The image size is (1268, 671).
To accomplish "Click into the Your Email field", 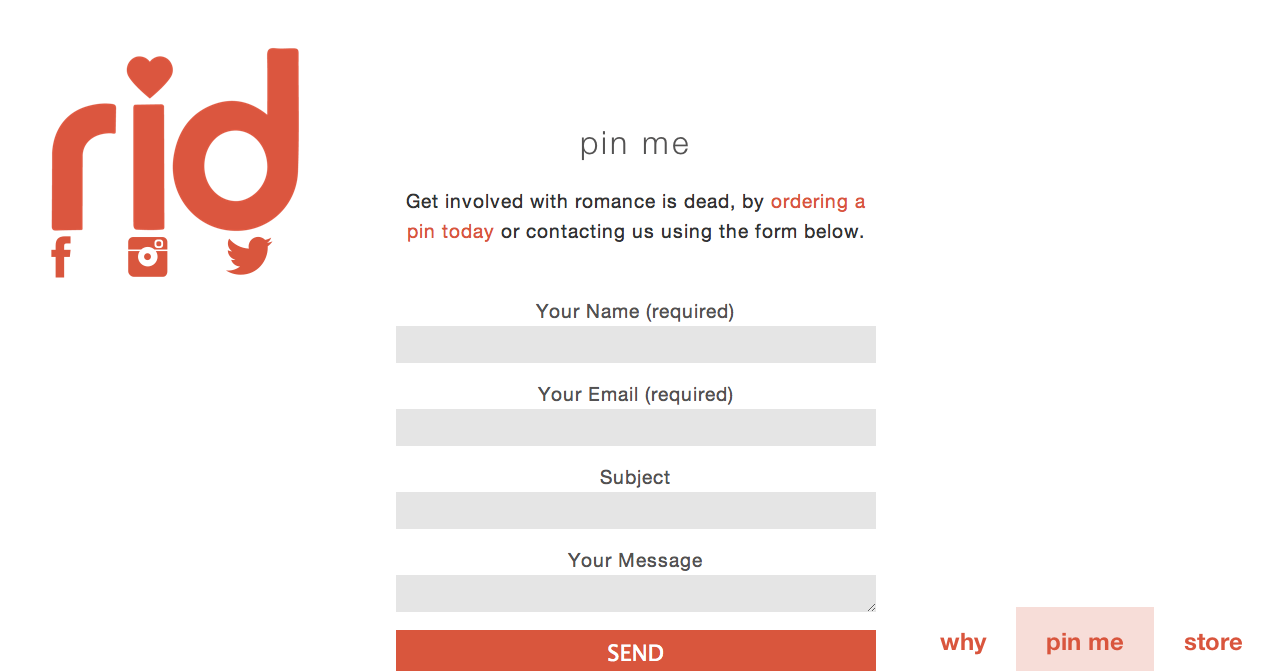I will (635, 427).
